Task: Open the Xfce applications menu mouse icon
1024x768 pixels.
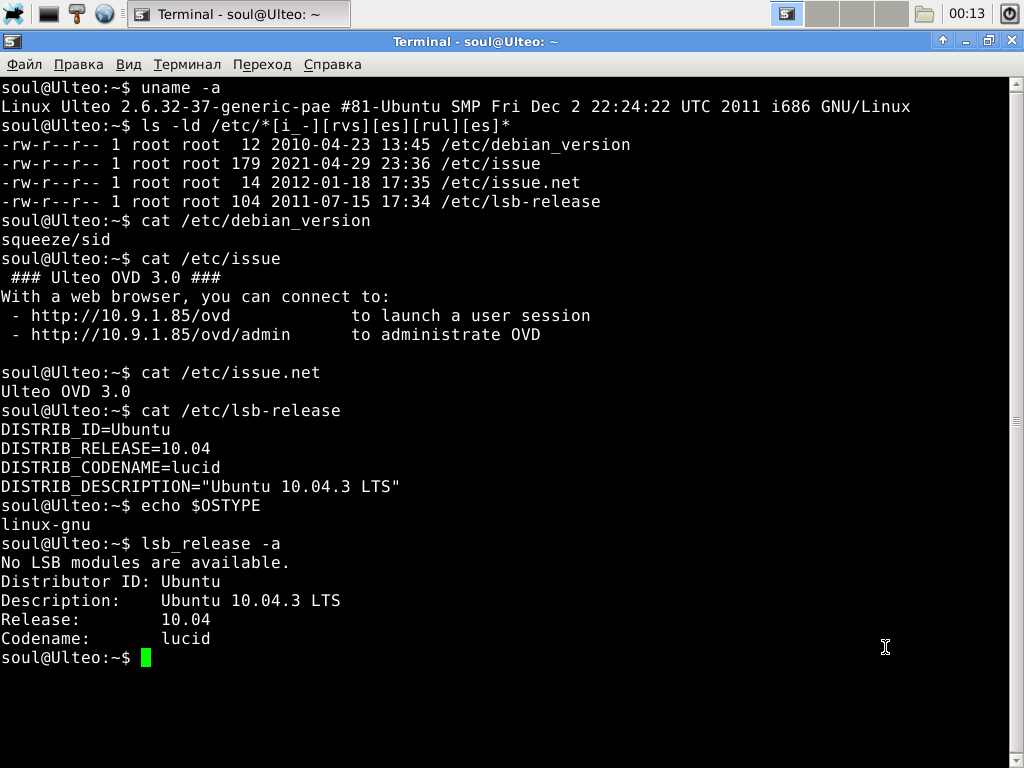Action: pyautogui.click(x=13, y=14)
